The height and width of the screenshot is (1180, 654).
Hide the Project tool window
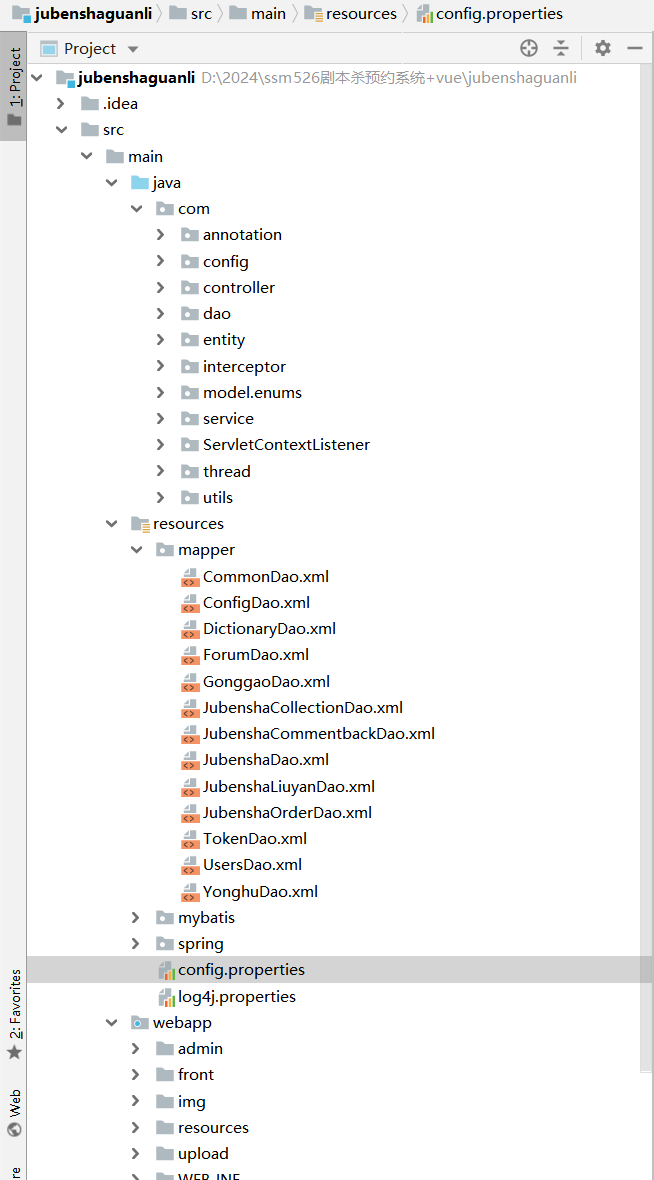click(634, 48)
